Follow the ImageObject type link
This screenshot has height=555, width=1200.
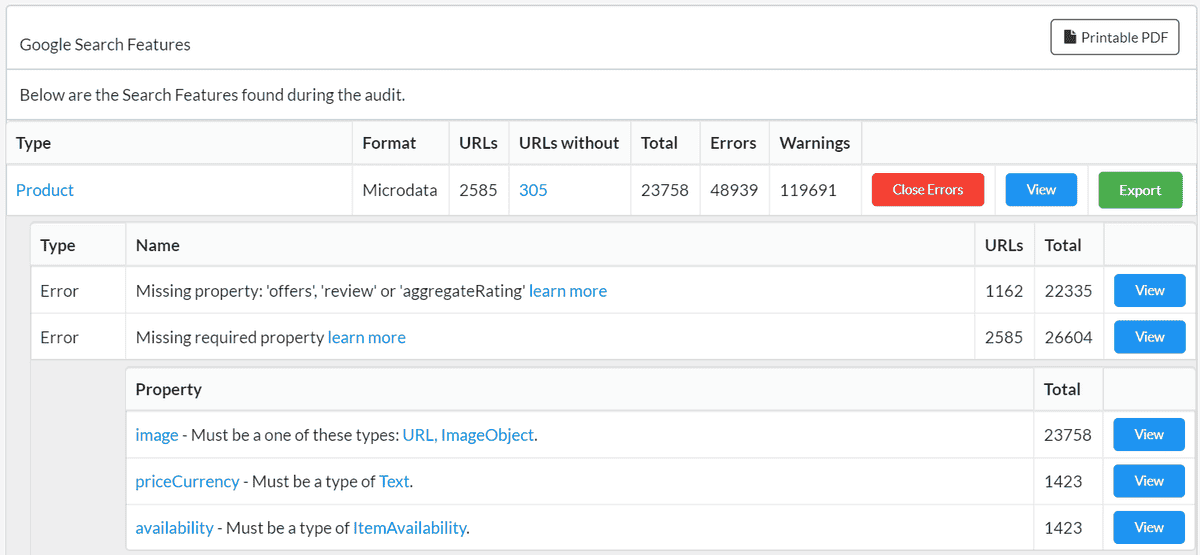pyautogui.click(x=488, y=435)
